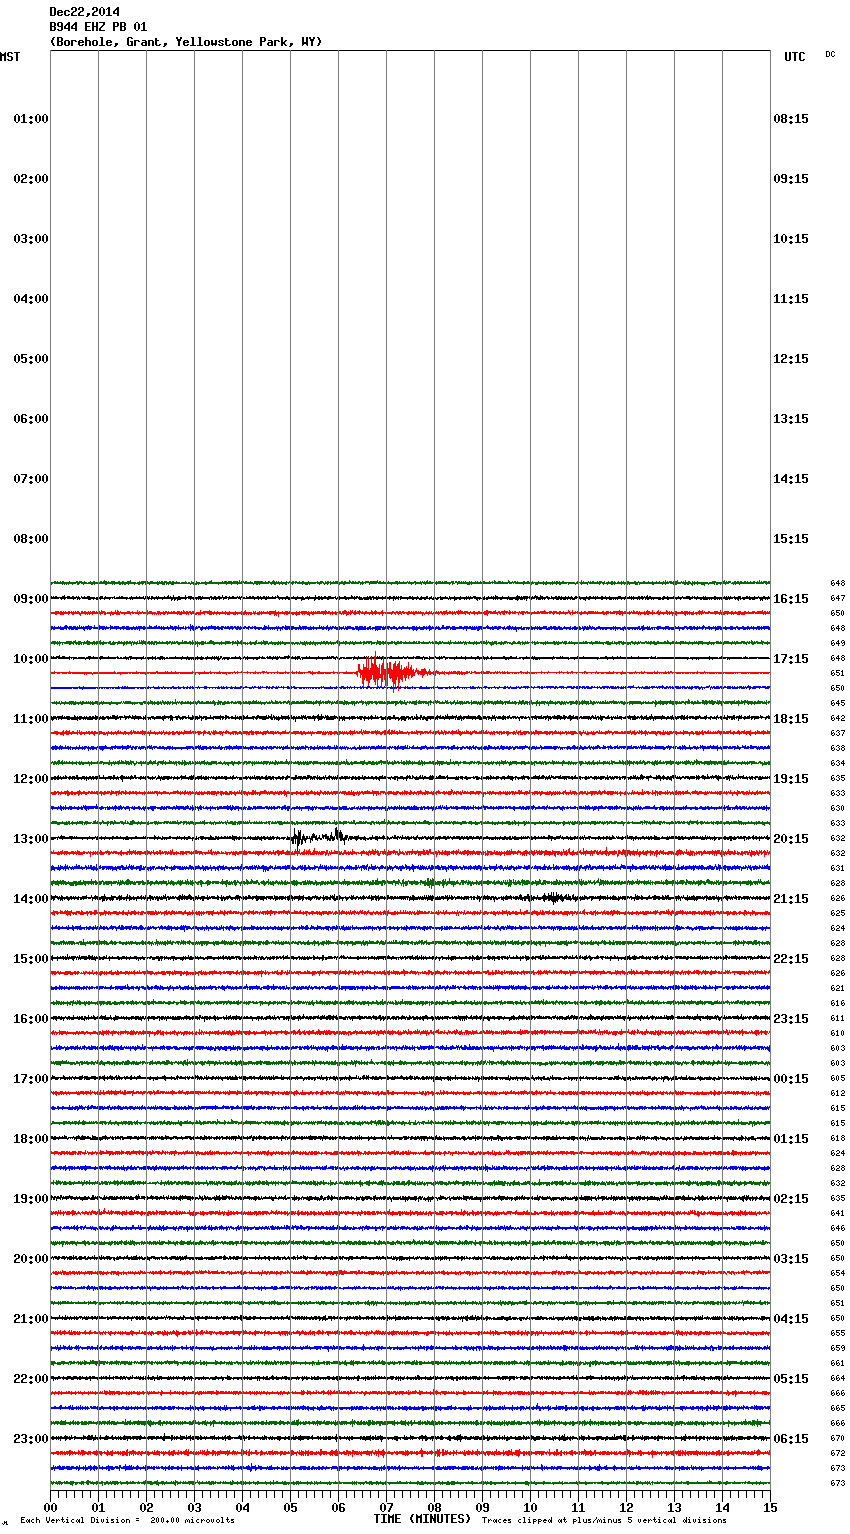
Task: Click the DC value 659 on the right
Action: [x=837, y=1348]
